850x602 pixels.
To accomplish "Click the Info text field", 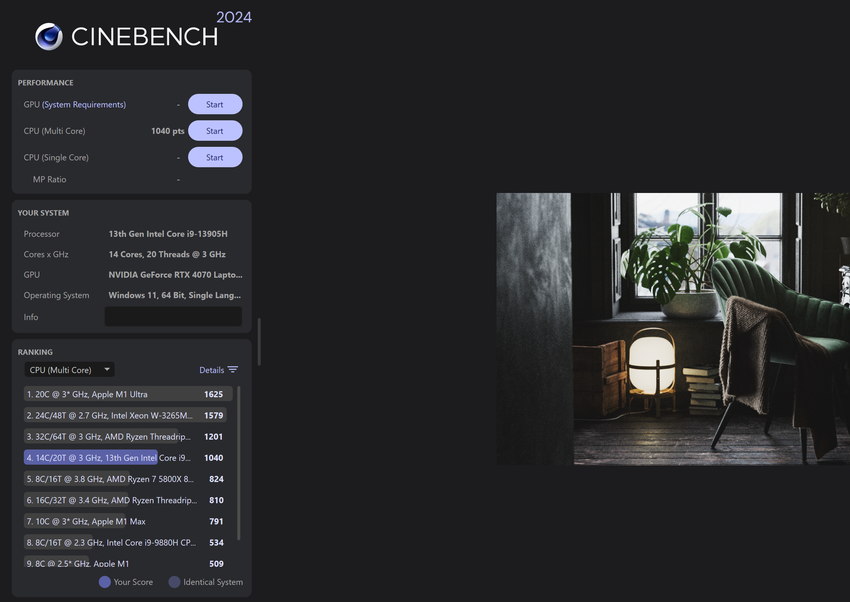I will [x=173, y=317].
